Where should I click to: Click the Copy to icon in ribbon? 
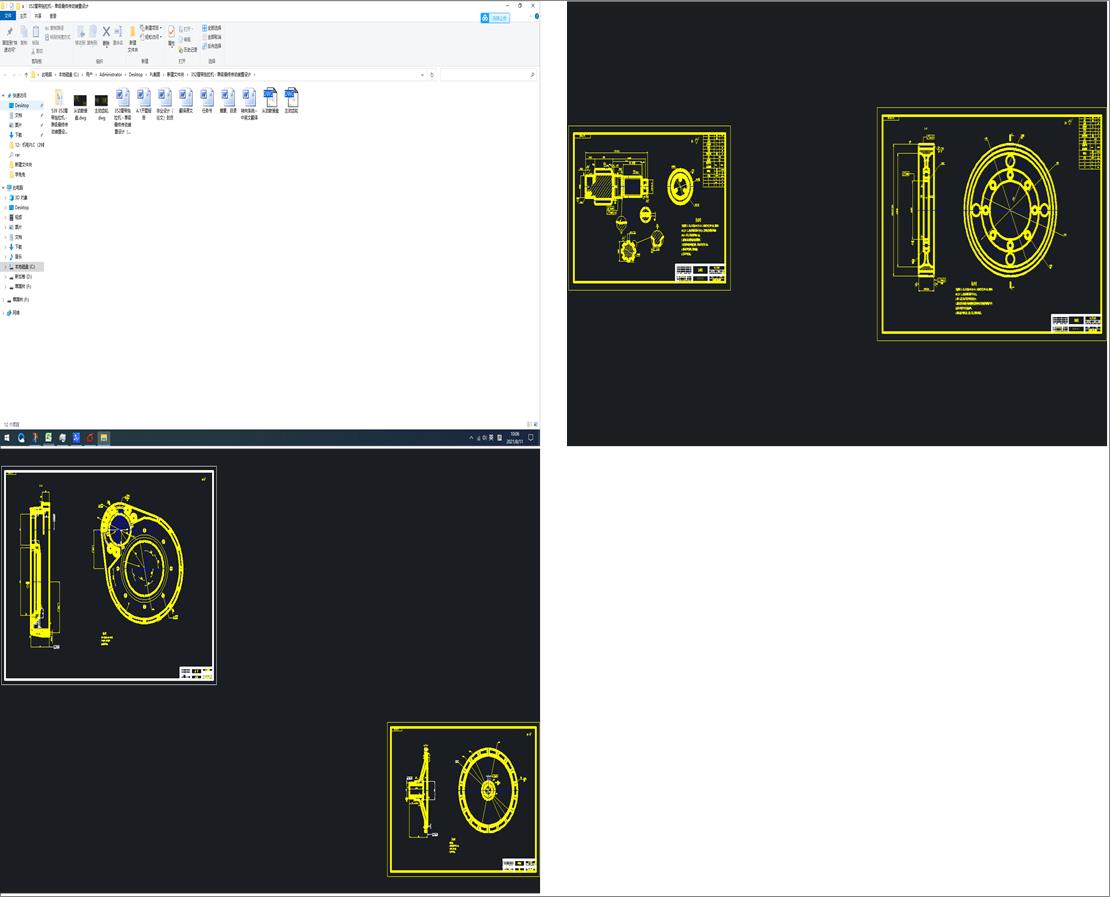click(x=93, y=32)
